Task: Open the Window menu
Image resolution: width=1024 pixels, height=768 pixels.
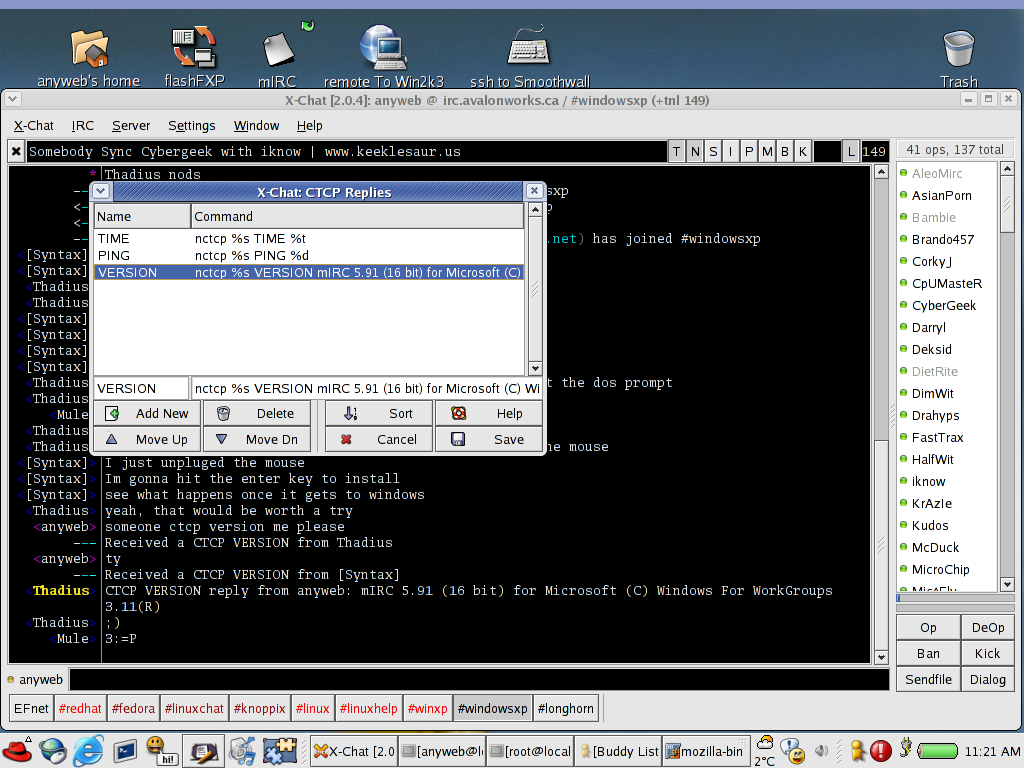Action: pos(256,125)
